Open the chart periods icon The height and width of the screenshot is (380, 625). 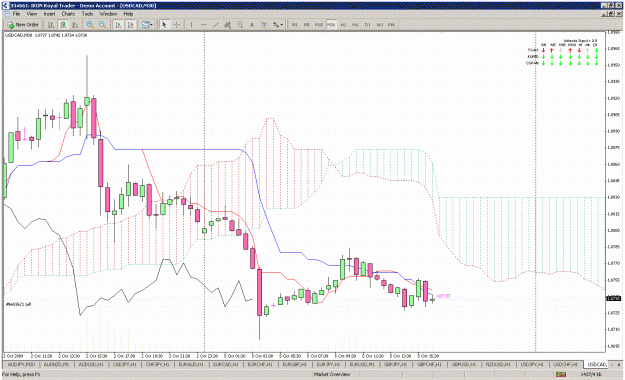tap(145, 25)
